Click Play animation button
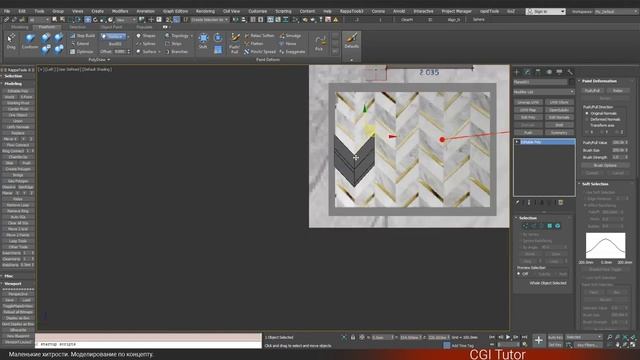This screenshot has height=360, width=640. click(x=508, y=337)
